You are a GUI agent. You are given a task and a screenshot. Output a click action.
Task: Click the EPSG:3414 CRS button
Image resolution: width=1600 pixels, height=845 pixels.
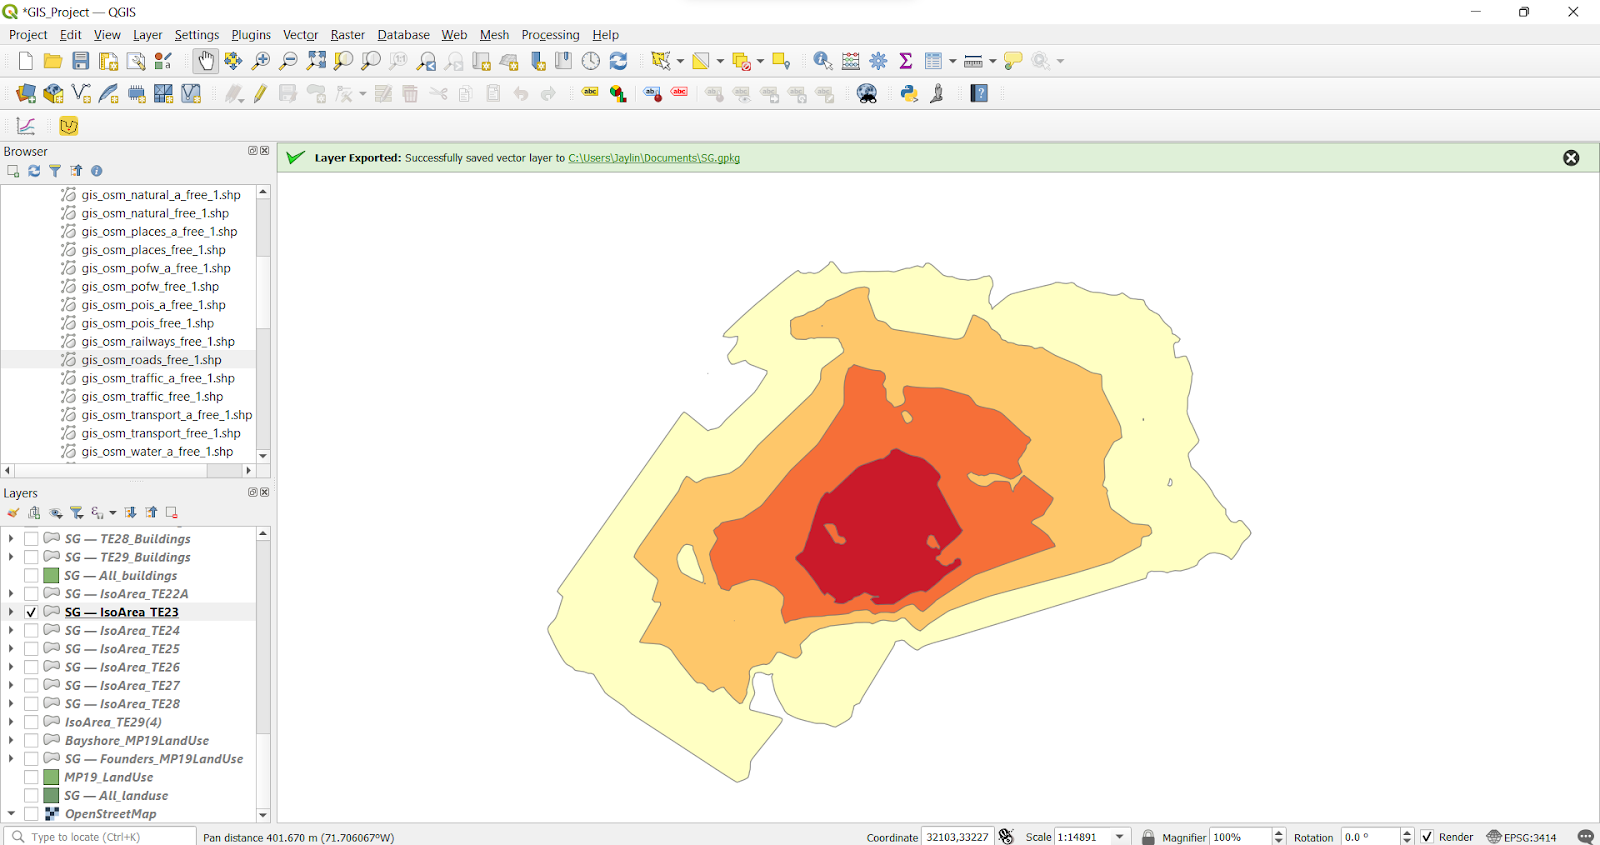pyautogui.click(x=1521, y=837)
